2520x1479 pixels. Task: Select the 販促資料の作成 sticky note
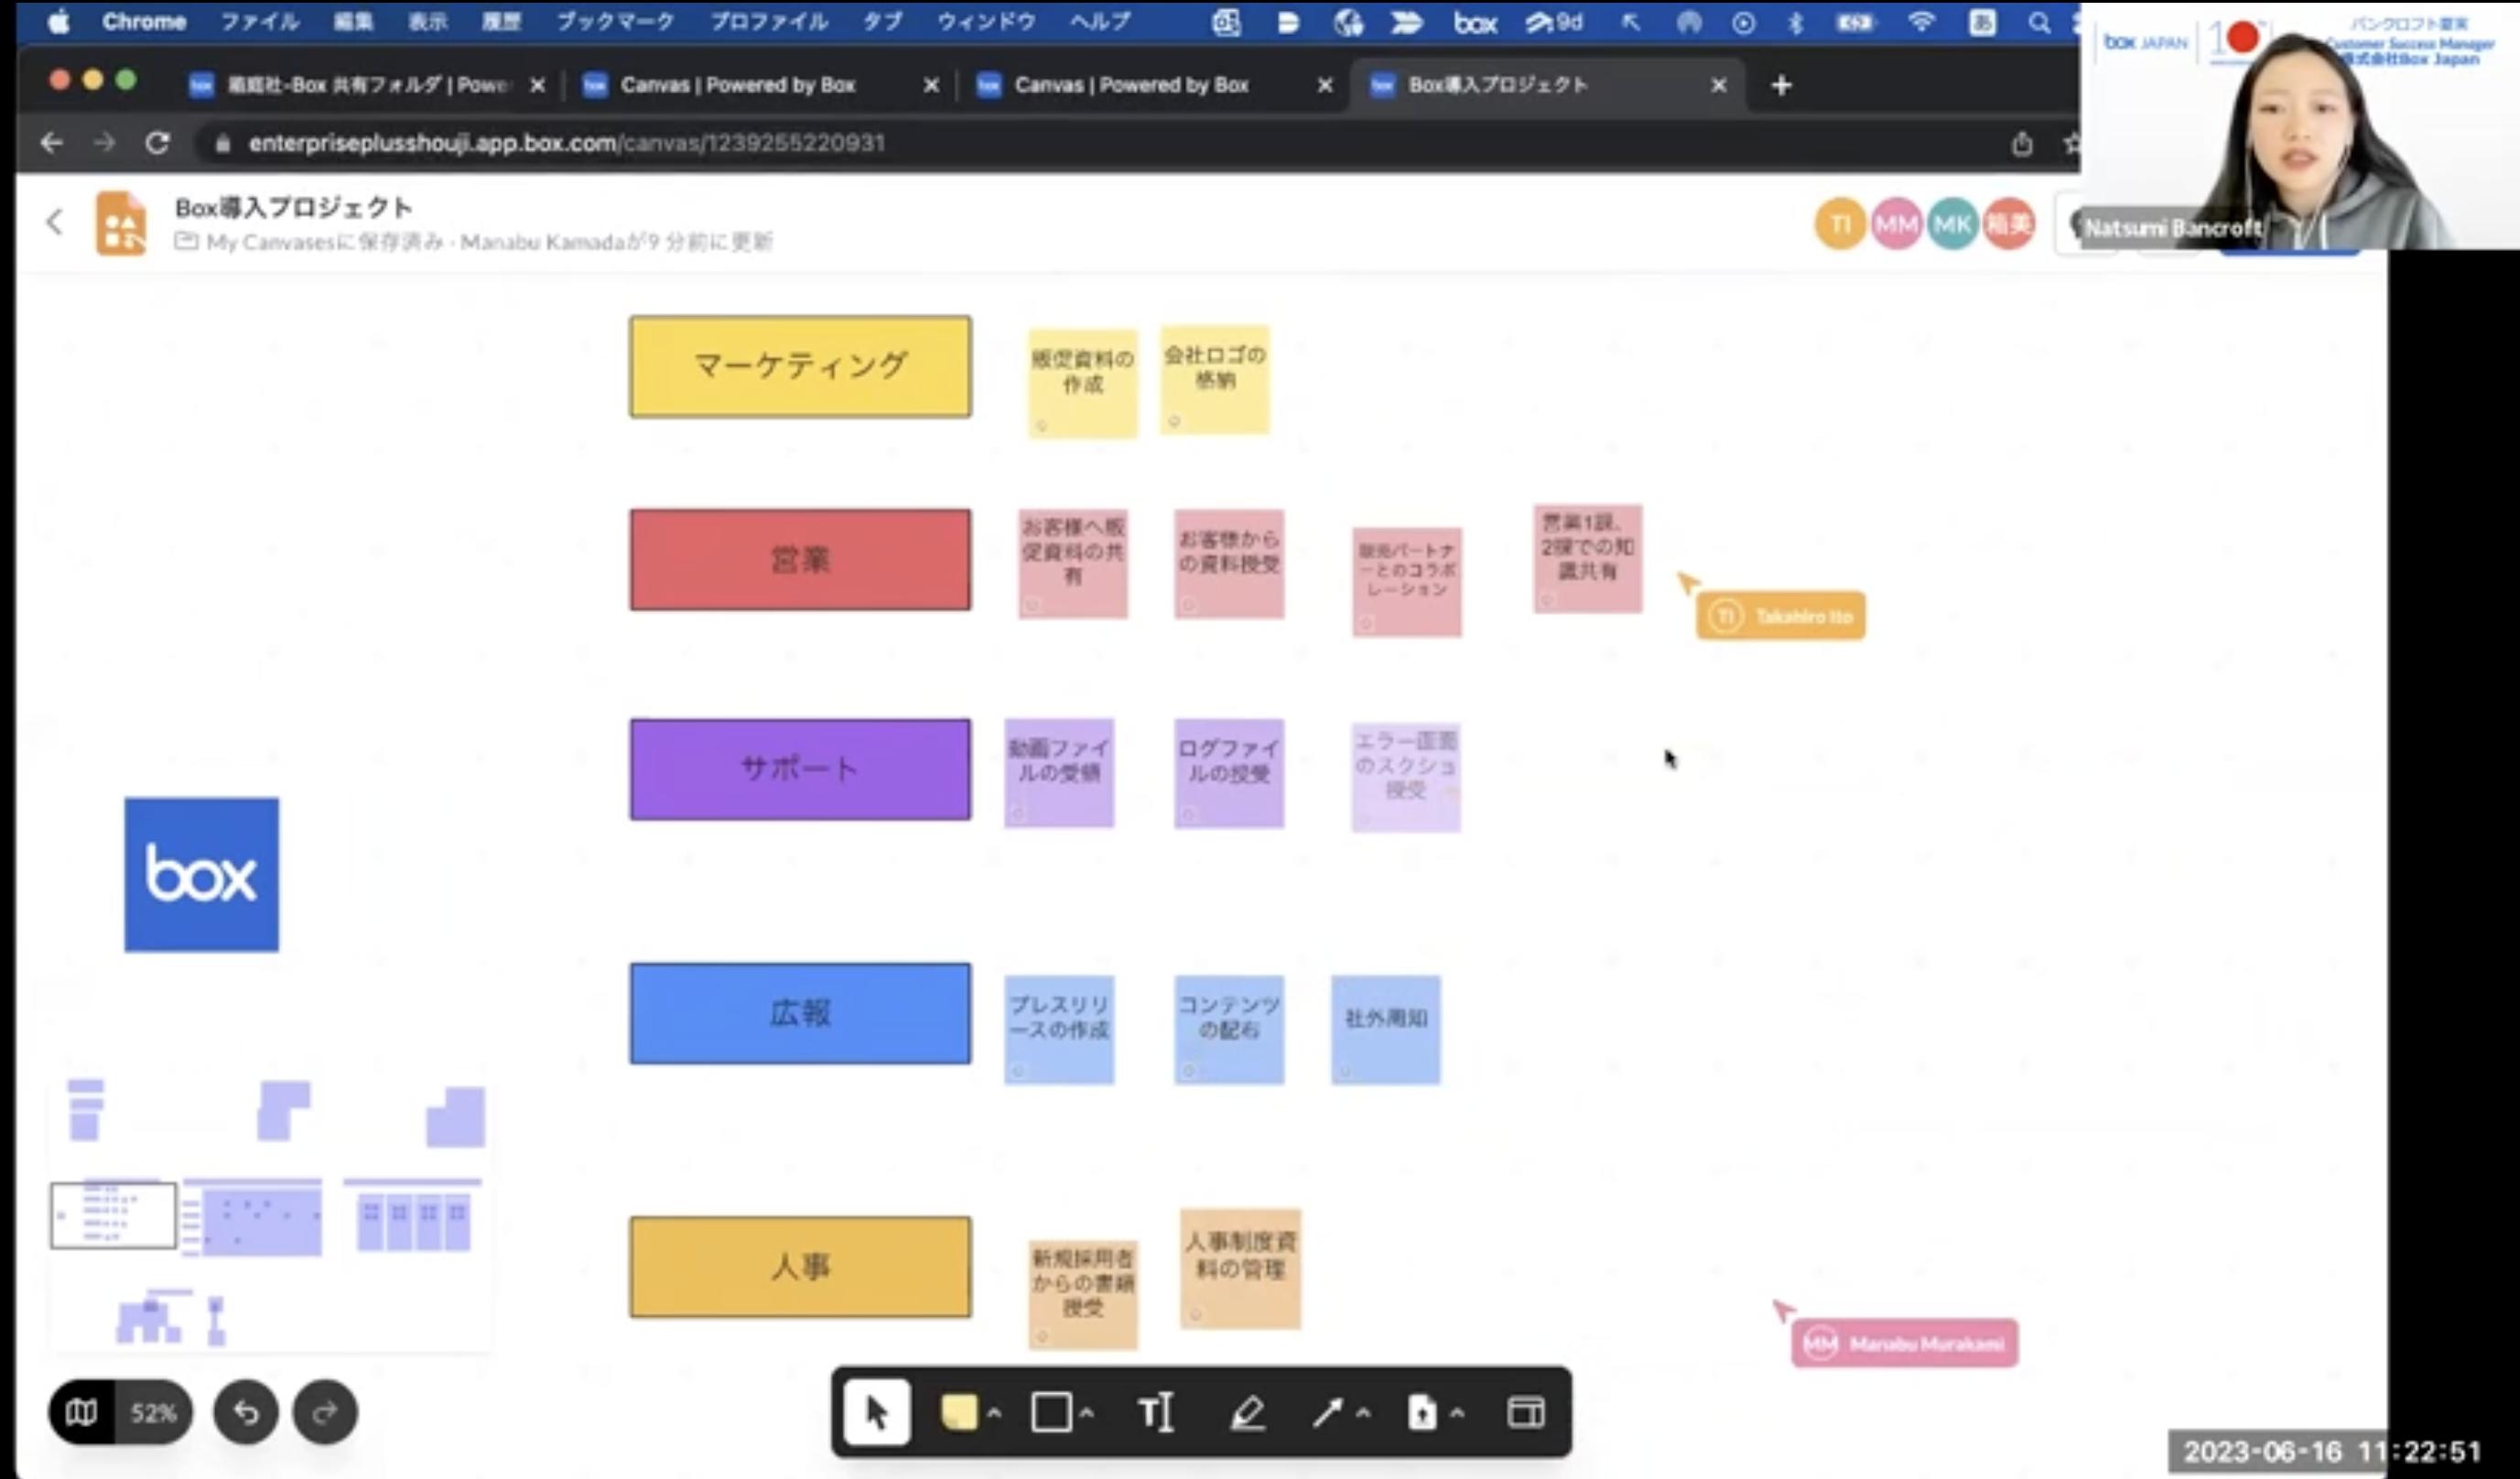(1083, 383)
